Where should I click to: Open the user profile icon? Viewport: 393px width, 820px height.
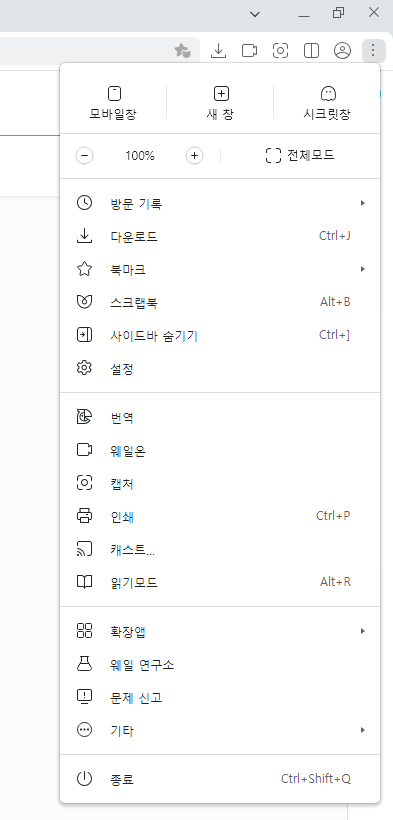[342, 51]
